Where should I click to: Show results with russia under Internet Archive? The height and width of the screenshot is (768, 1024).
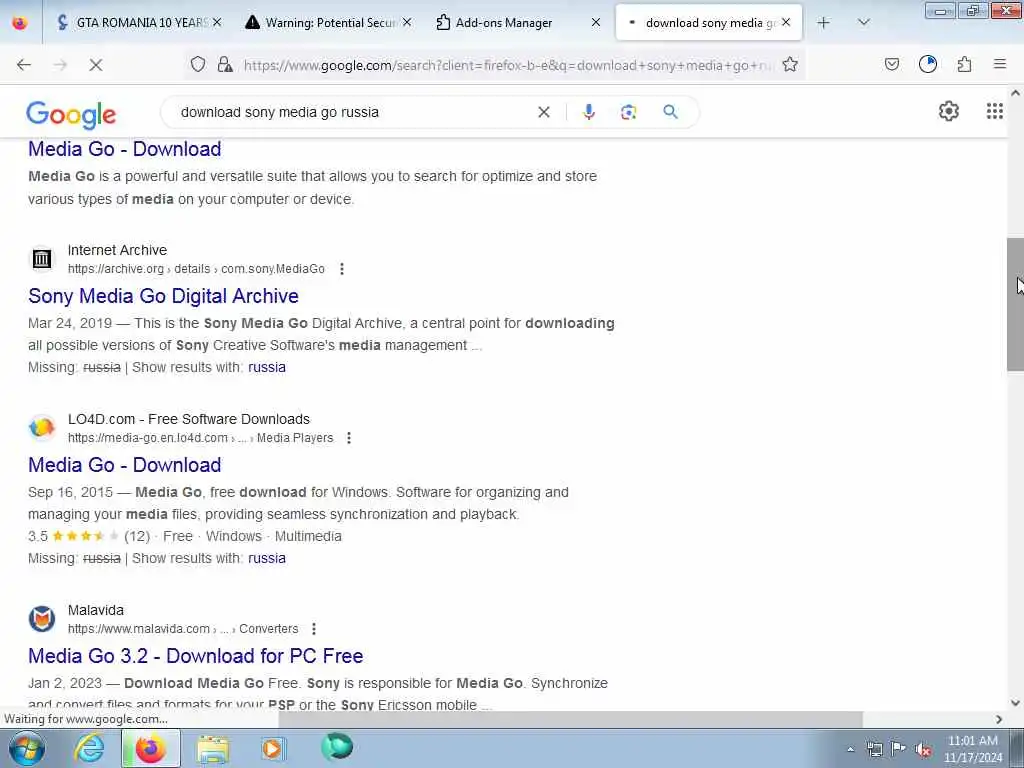point(266,367)
